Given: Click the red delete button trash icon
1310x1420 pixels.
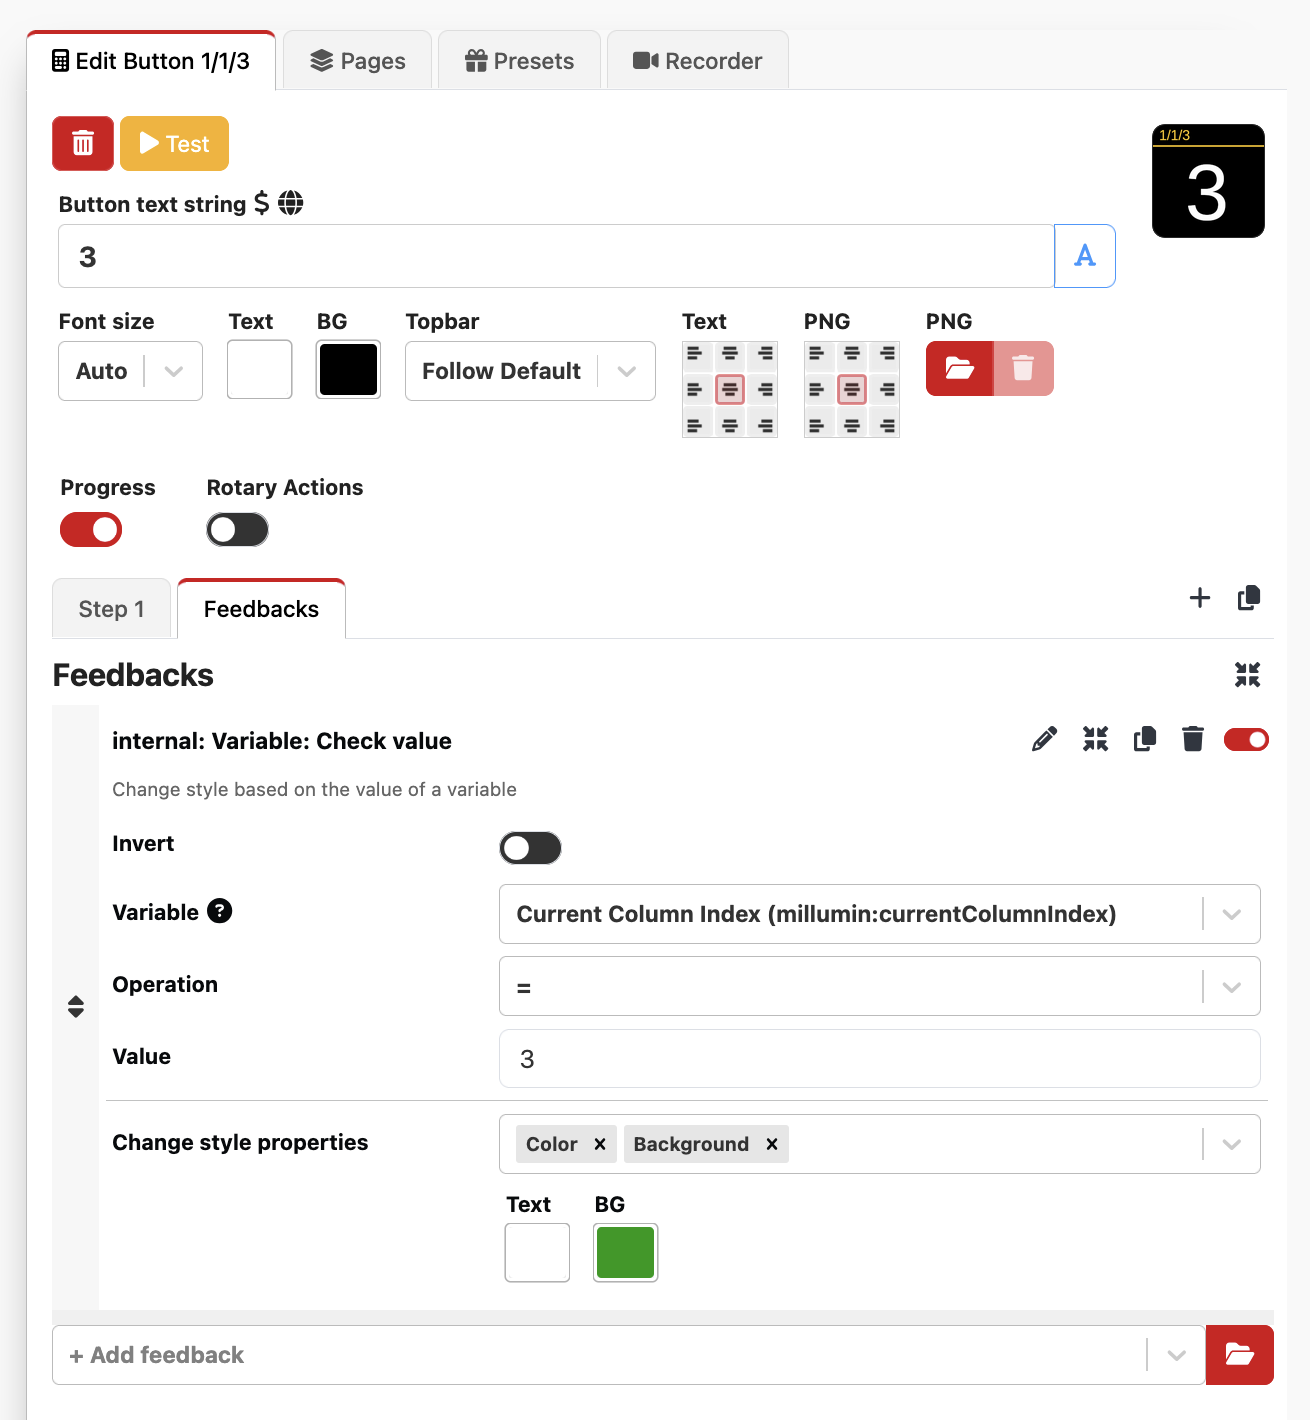Looking at the screenshot, I should 83,144.
